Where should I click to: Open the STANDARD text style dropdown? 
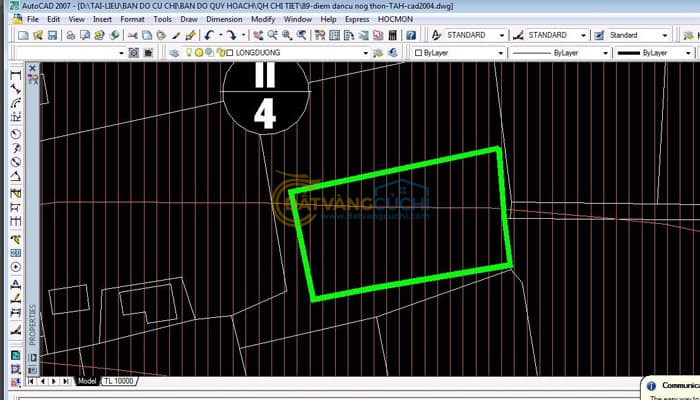coord(500,35)
